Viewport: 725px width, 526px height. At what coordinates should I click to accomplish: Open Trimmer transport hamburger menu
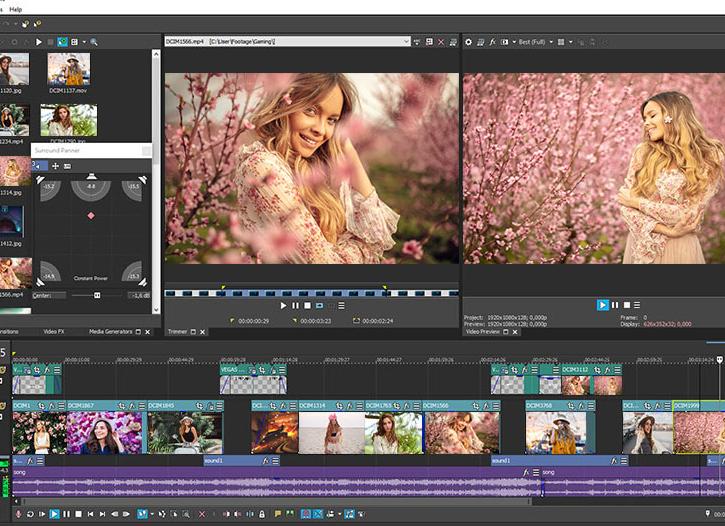coord(341,306)
